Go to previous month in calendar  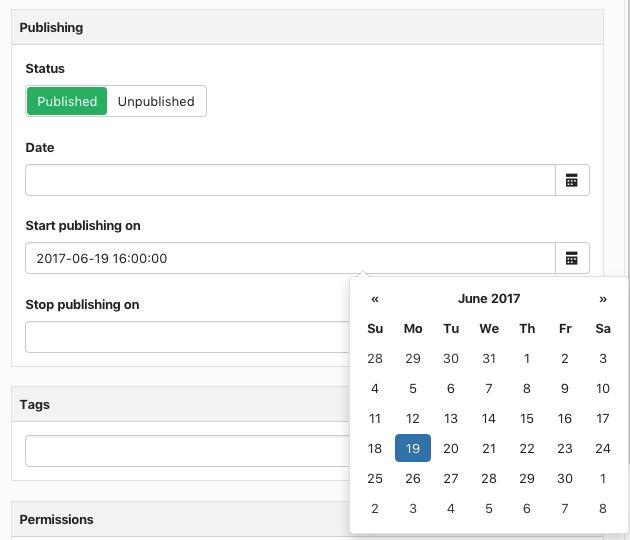375,299
